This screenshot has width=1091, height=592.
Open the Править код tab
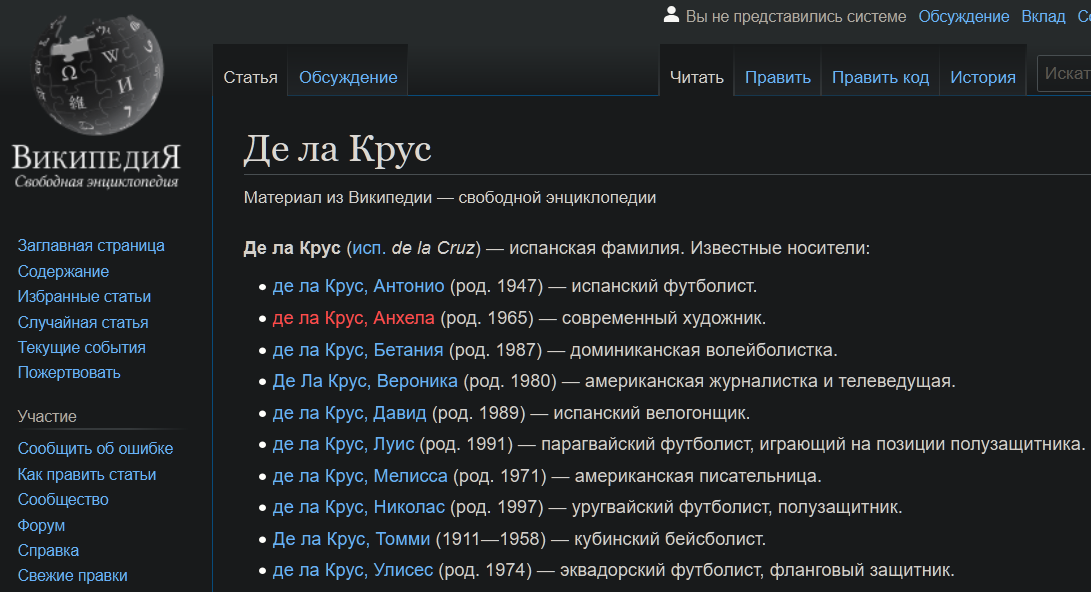(x=880, y=77)
